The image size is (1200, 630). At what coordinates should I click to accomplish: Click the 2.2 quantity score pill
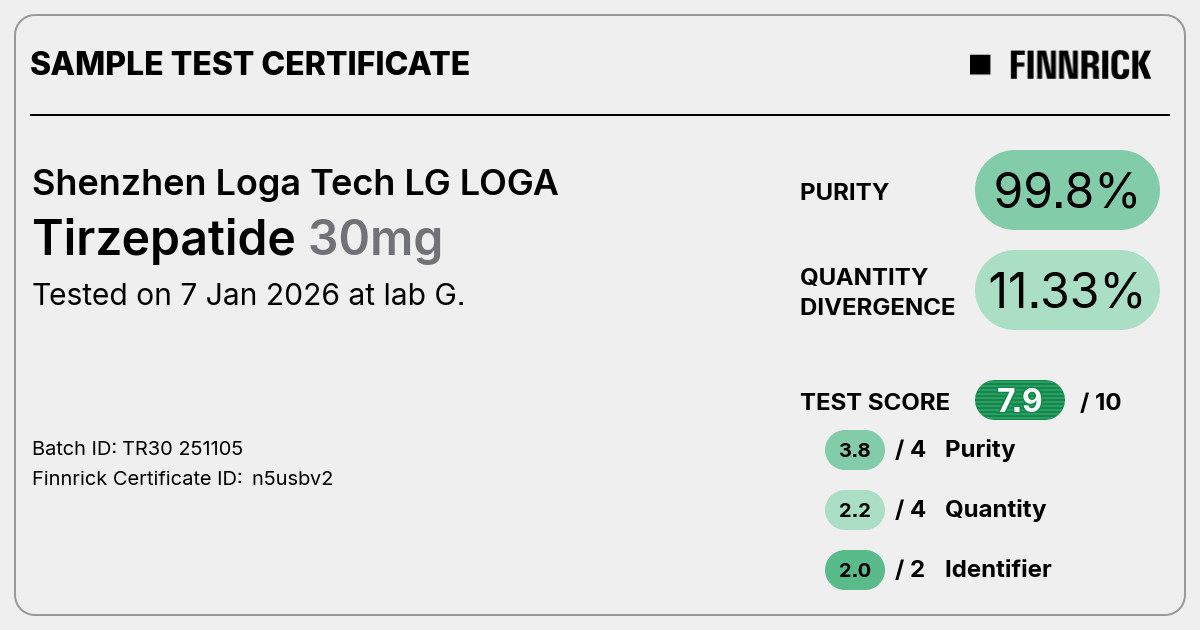[x=855, y=510]
